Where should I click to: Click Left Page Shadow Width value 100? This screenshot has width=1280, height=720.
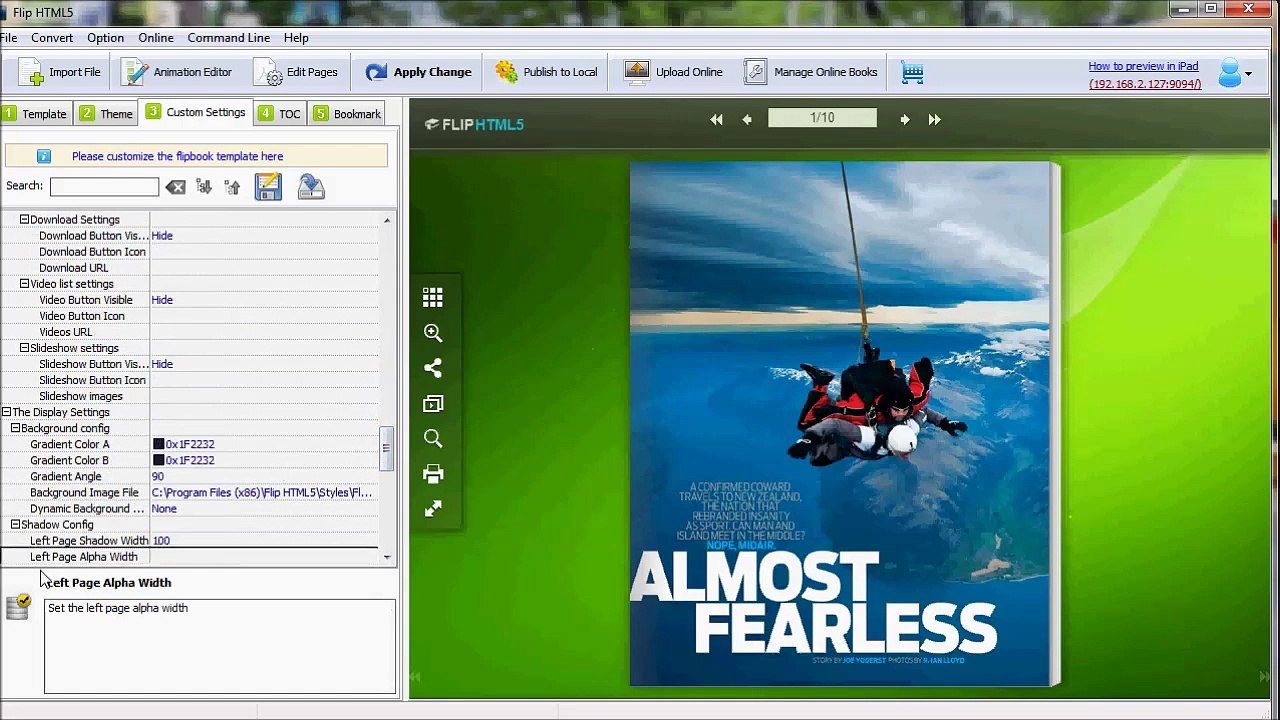161,540
